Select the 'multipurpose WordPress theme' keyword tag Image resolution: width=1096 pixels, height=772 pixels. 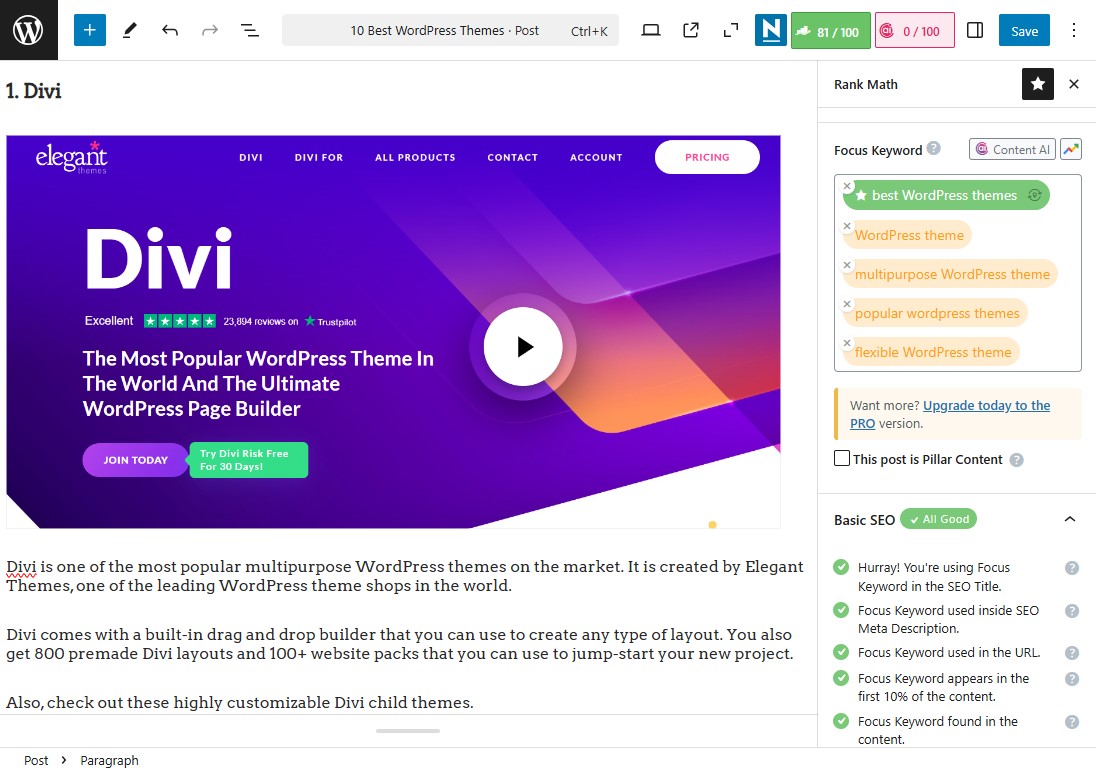point(952,274)
